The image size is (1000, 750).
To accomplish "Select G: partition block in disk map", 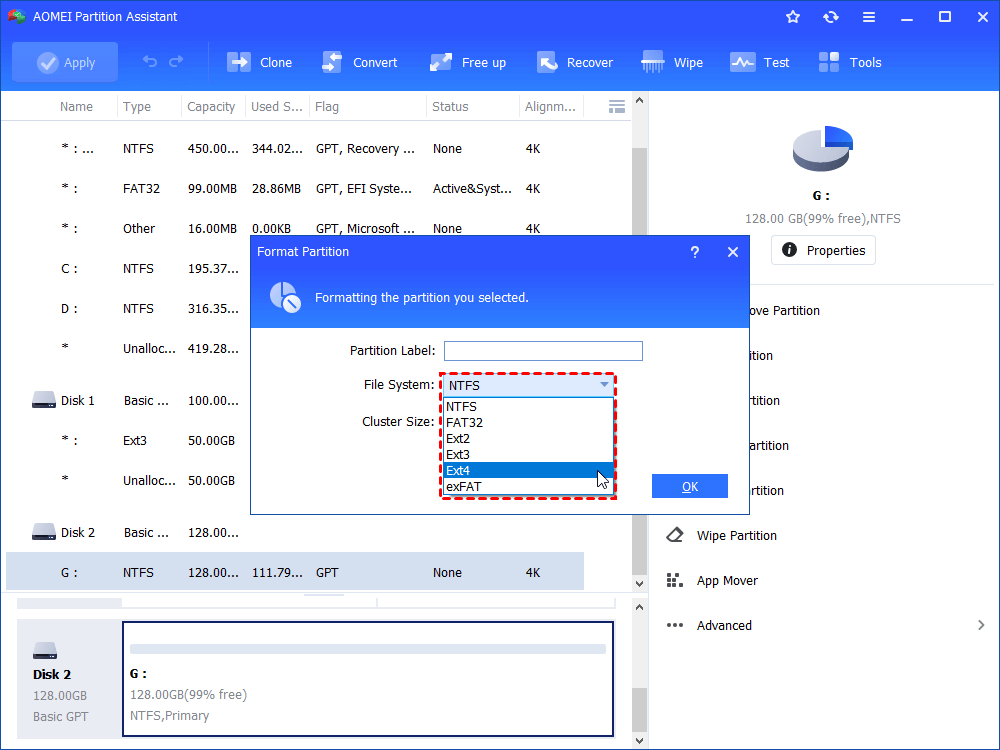I will pyautogui.click(x=368, y=679).
